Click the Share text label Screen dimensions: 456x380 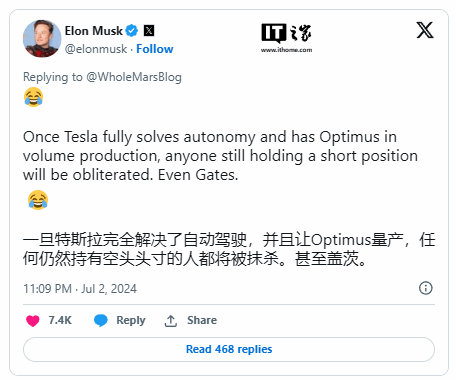[x=202, y=320]
